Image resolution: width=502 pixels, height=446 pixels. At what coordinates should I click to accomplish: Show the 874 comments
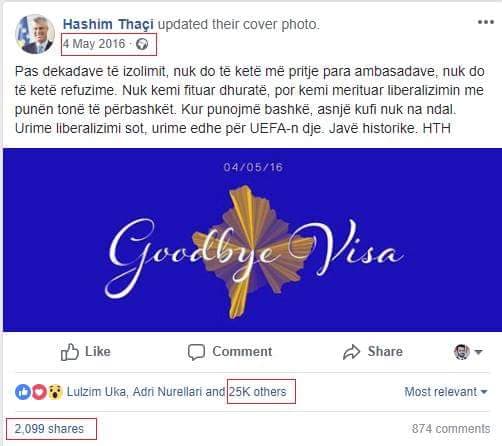451,429
